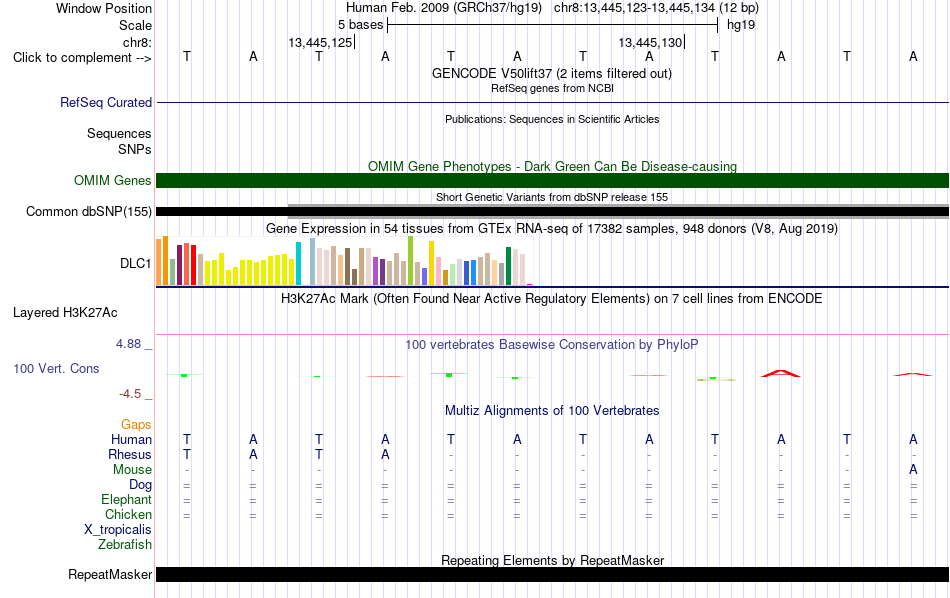Click the Chicken species row label
The width and height of the screenshot is (950, 598).
pyautogui.click(x=128, y=514)
